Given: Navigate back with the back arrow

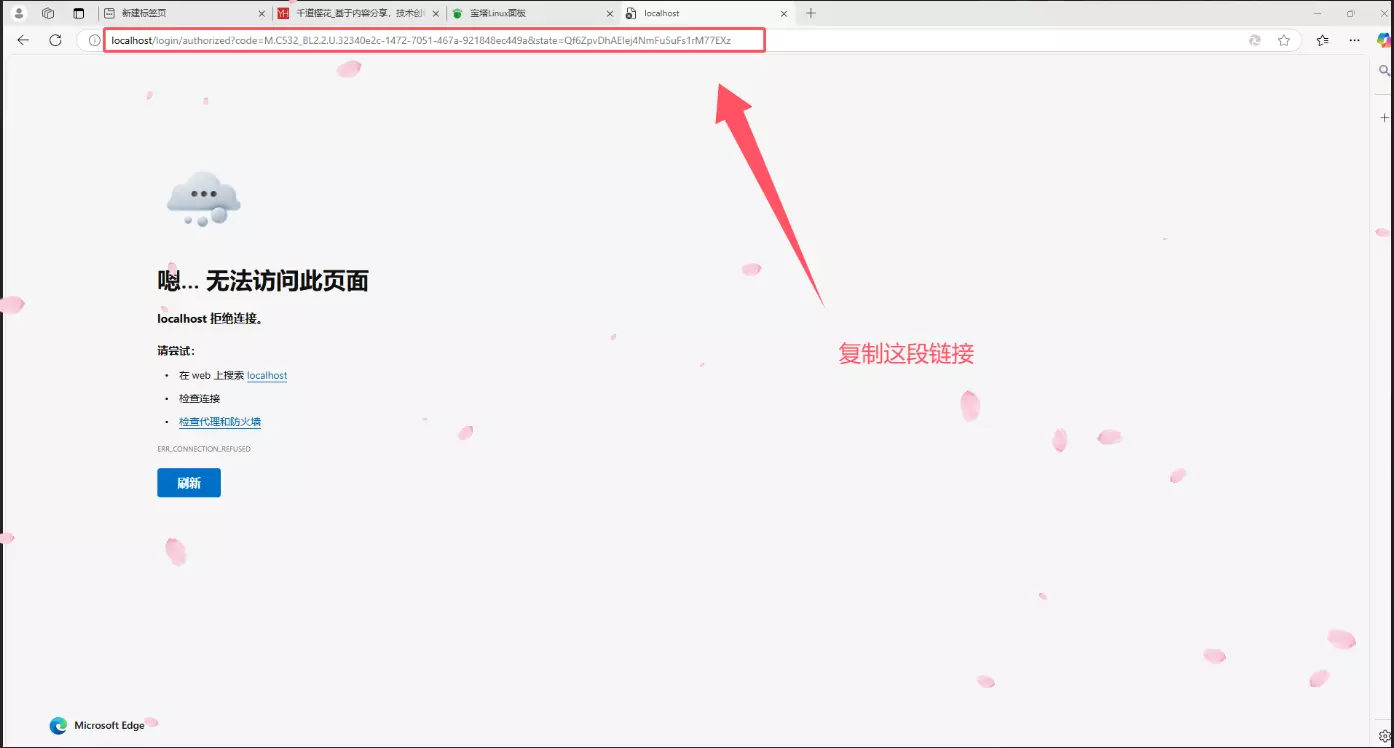Looking at the screenshot, I should (x=23, y=40).
